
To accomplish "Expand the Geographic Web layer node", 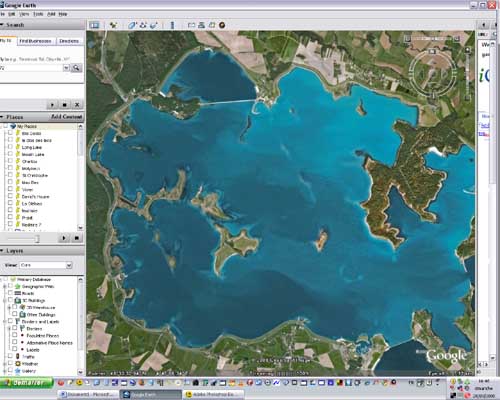I will click(x=4, y=286).
